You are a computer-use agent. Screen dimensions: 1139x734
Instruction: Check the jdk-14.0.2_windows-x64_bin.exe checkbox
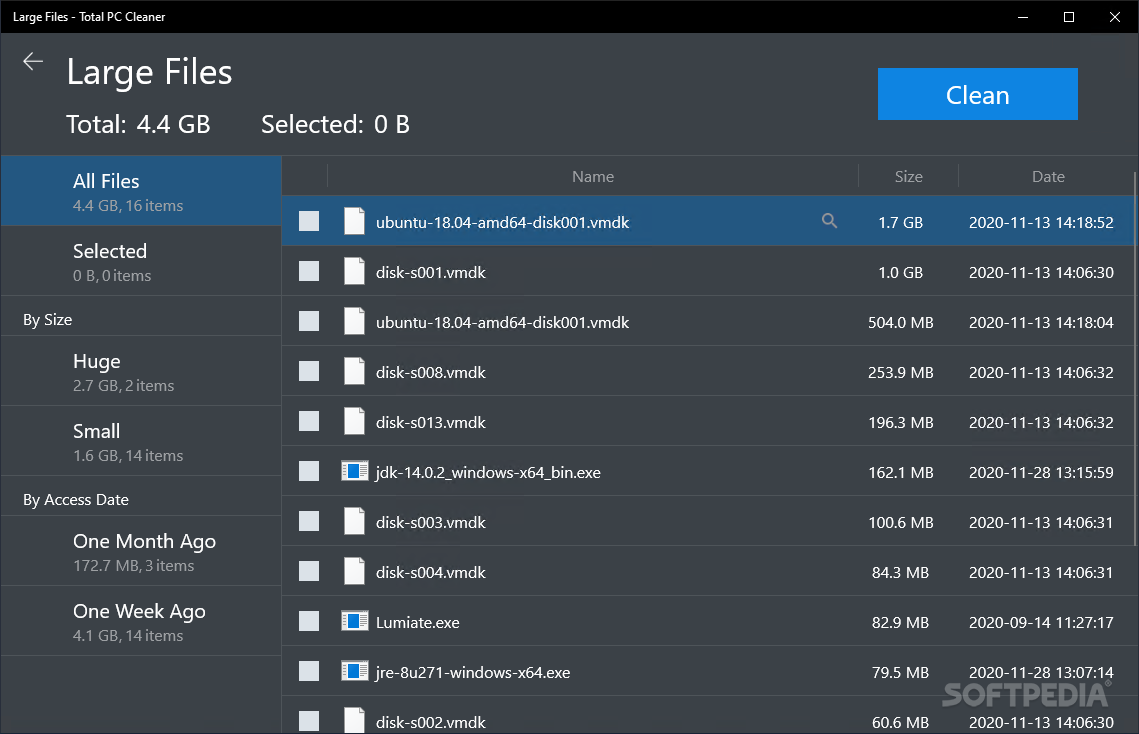tap(309, 472)
